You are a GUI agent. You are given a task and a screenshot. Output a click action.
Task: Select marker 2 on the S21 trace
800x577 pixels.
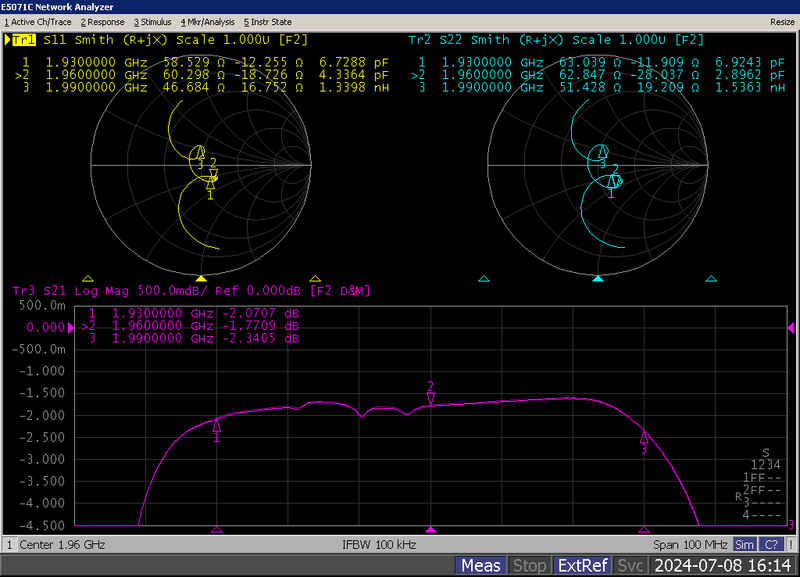tap(430, 398)
